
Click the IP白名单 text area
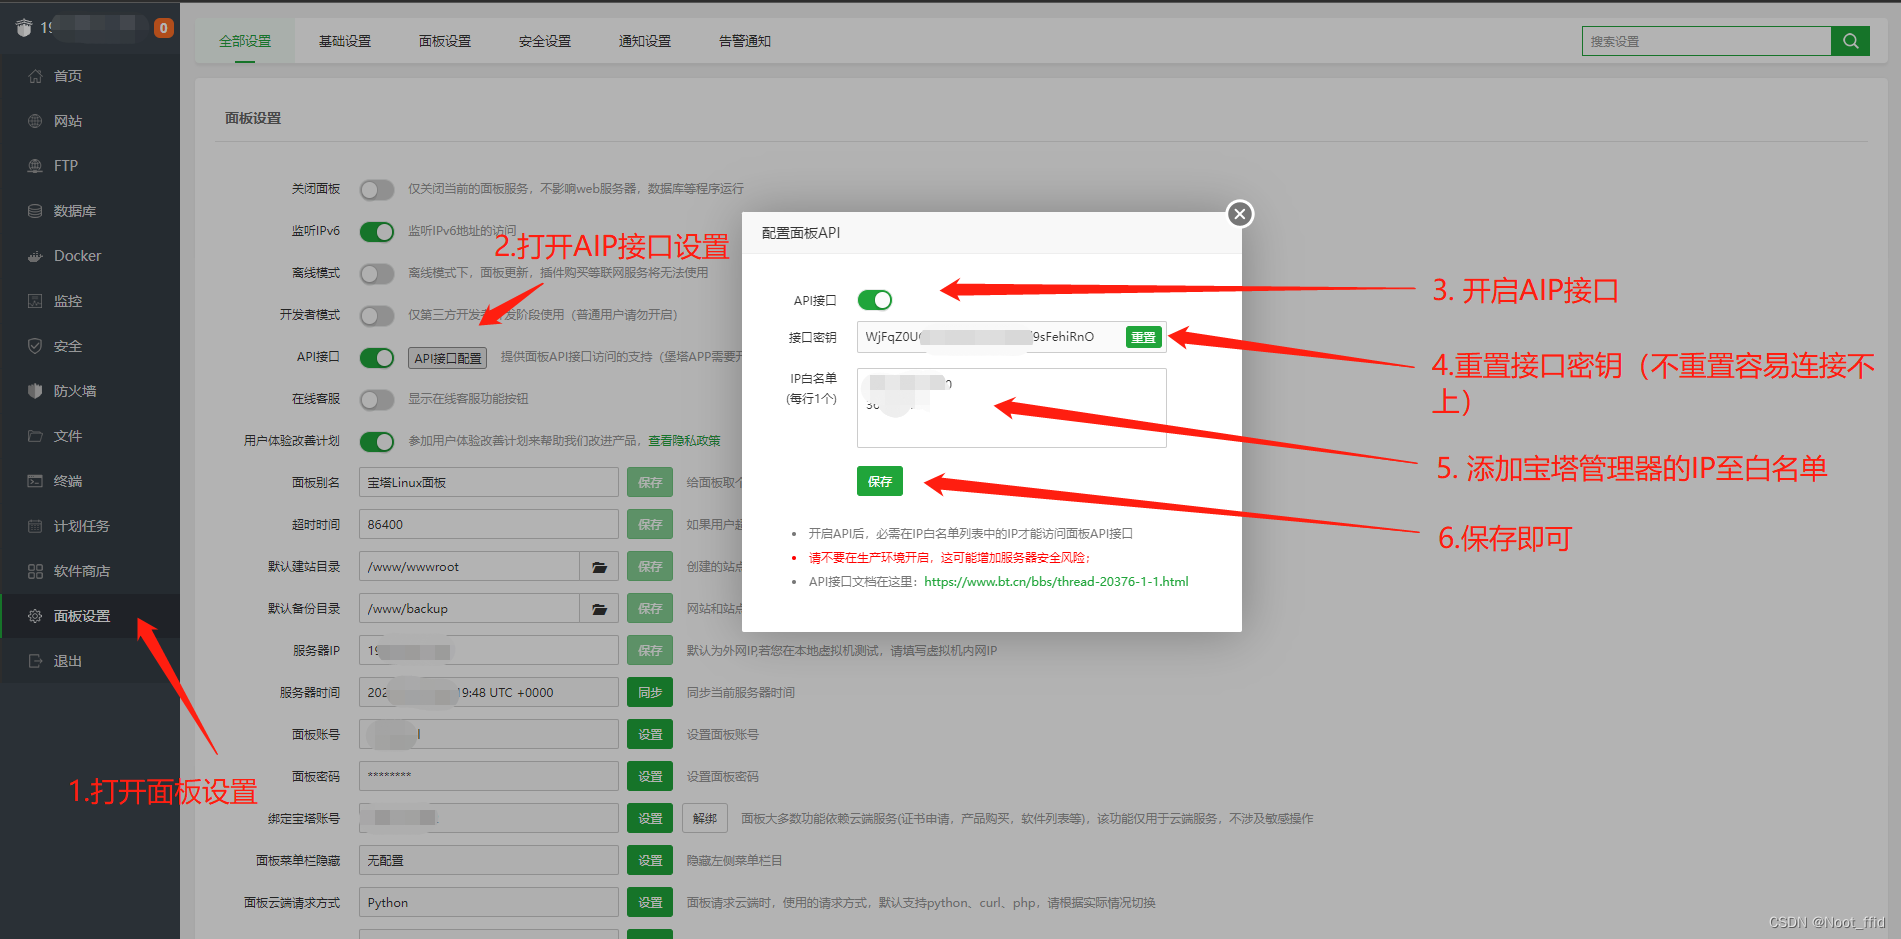(1012, 408)
